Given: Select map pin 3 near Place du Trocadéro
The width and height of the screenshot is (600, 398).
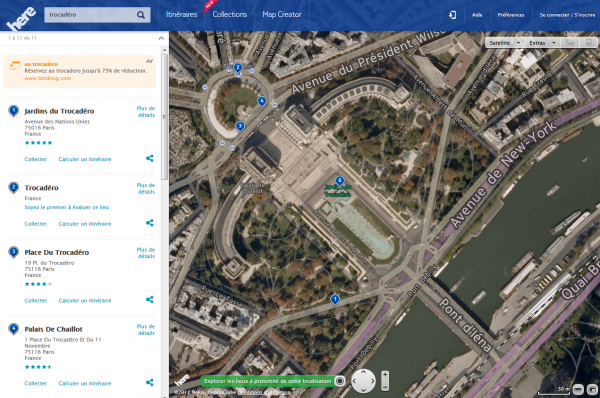Looking at the screenshot, I should [240, 126].
